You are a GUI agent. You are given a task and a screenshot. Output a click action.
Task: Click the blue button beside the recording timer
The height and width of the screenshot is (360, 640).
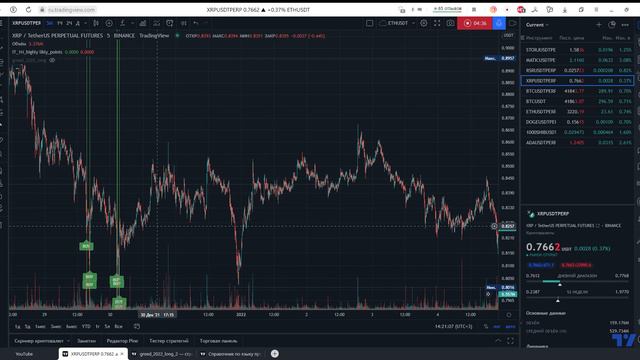tap(499, 23)
